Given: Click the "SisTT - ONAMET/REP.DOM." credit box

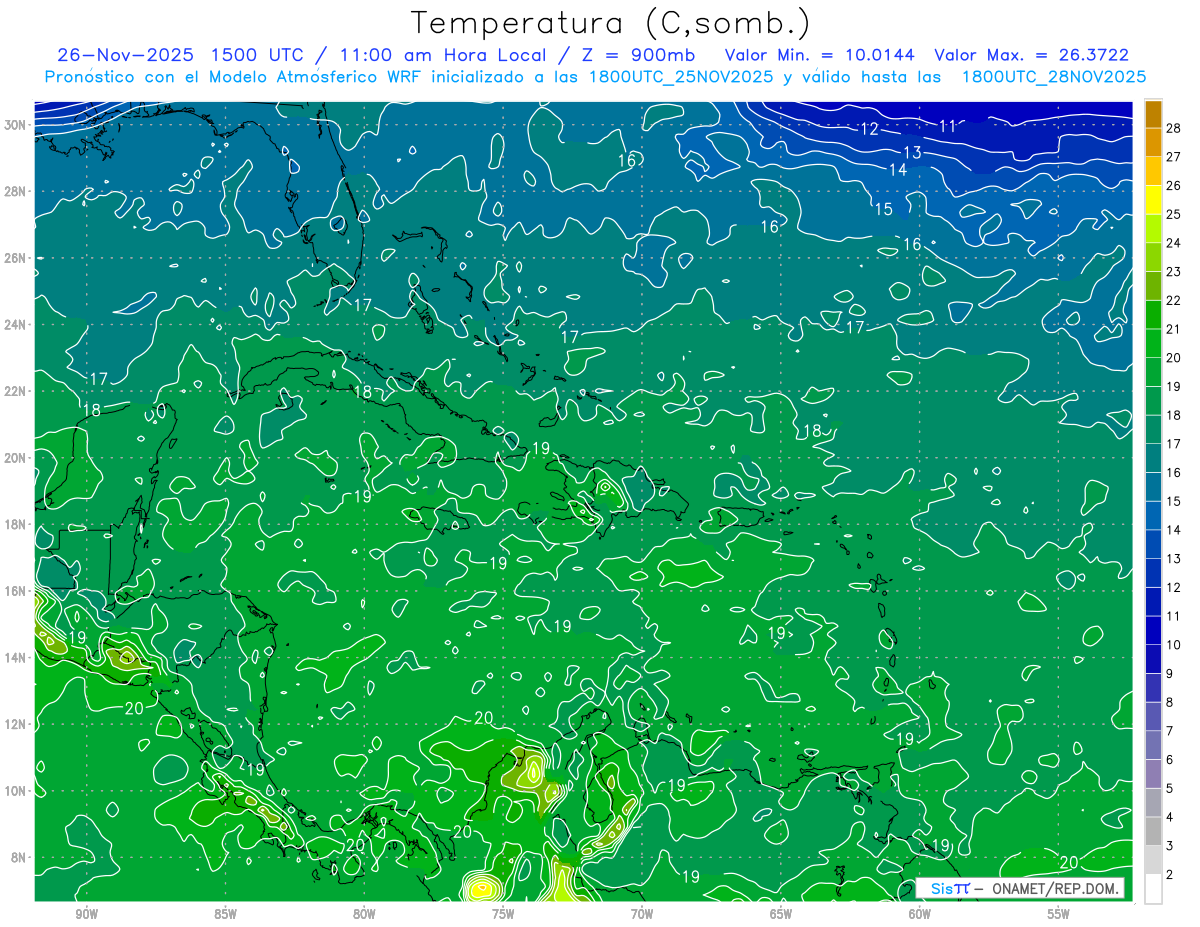Looking at the screenshot, I should pos(1021,888).
